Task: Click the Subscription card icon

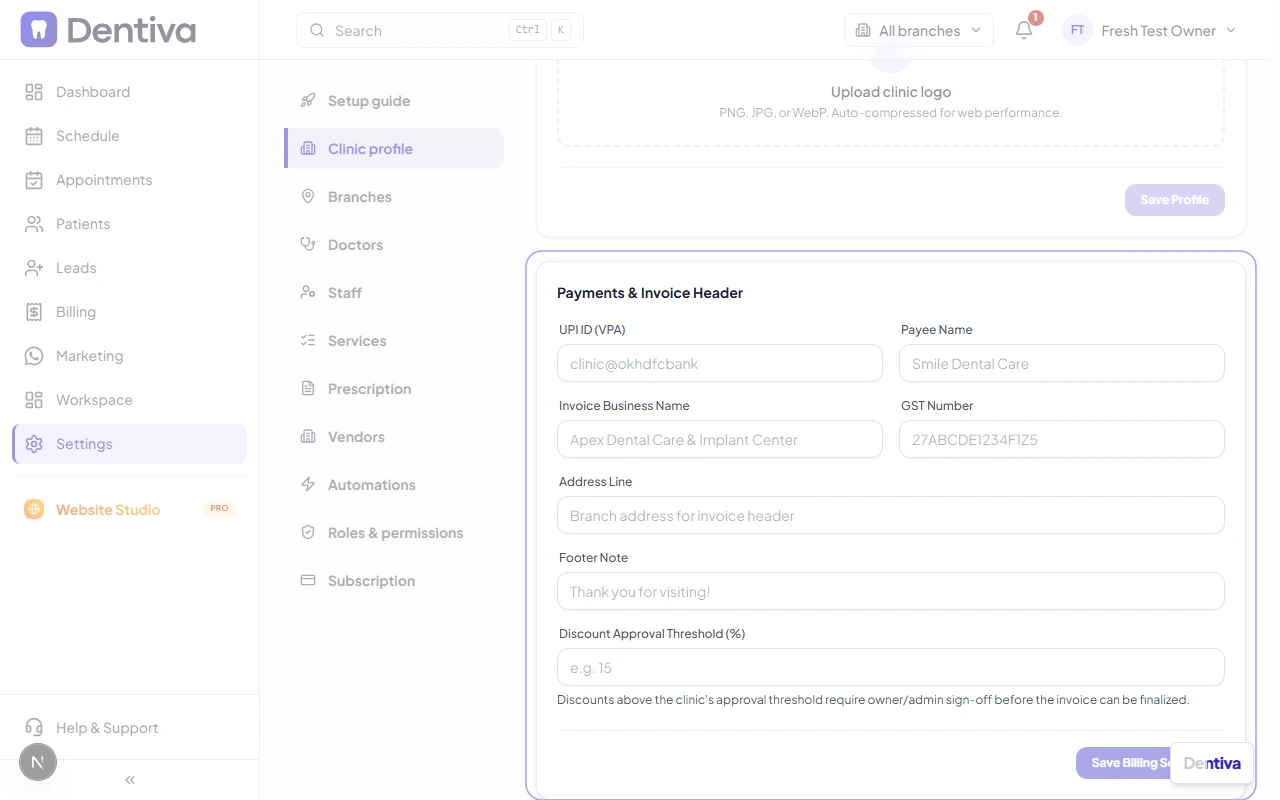Action: pyautogui.click(x=308, y=581)
